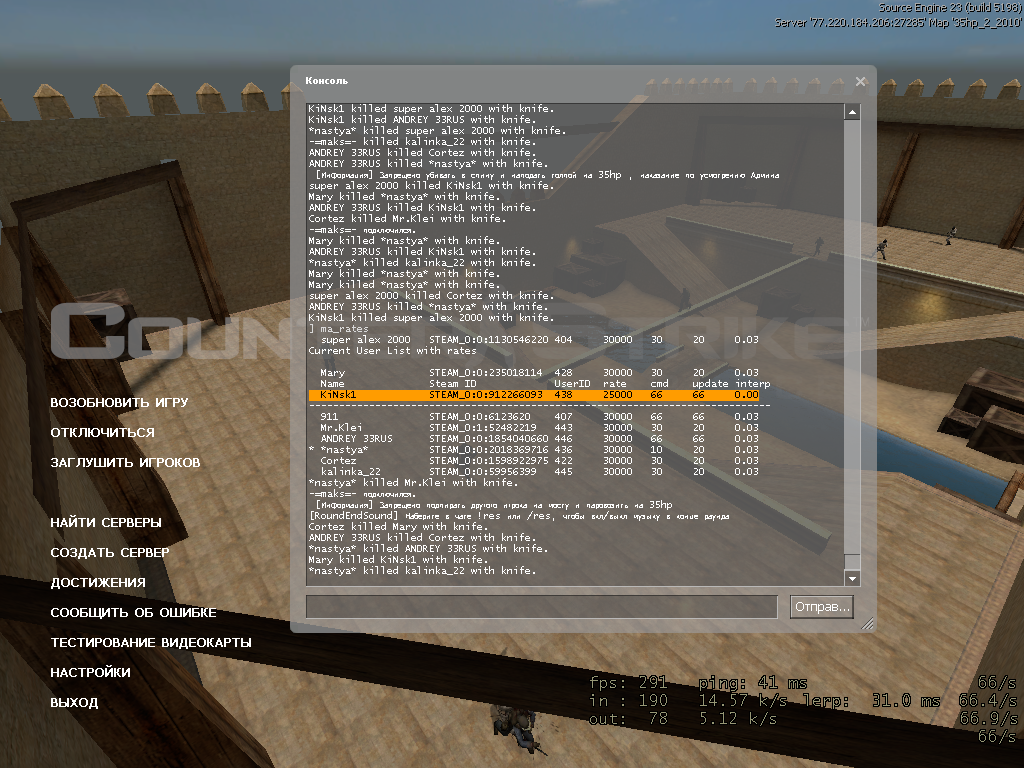Select highlighted KiNsk1 rates row

(534, 395)
